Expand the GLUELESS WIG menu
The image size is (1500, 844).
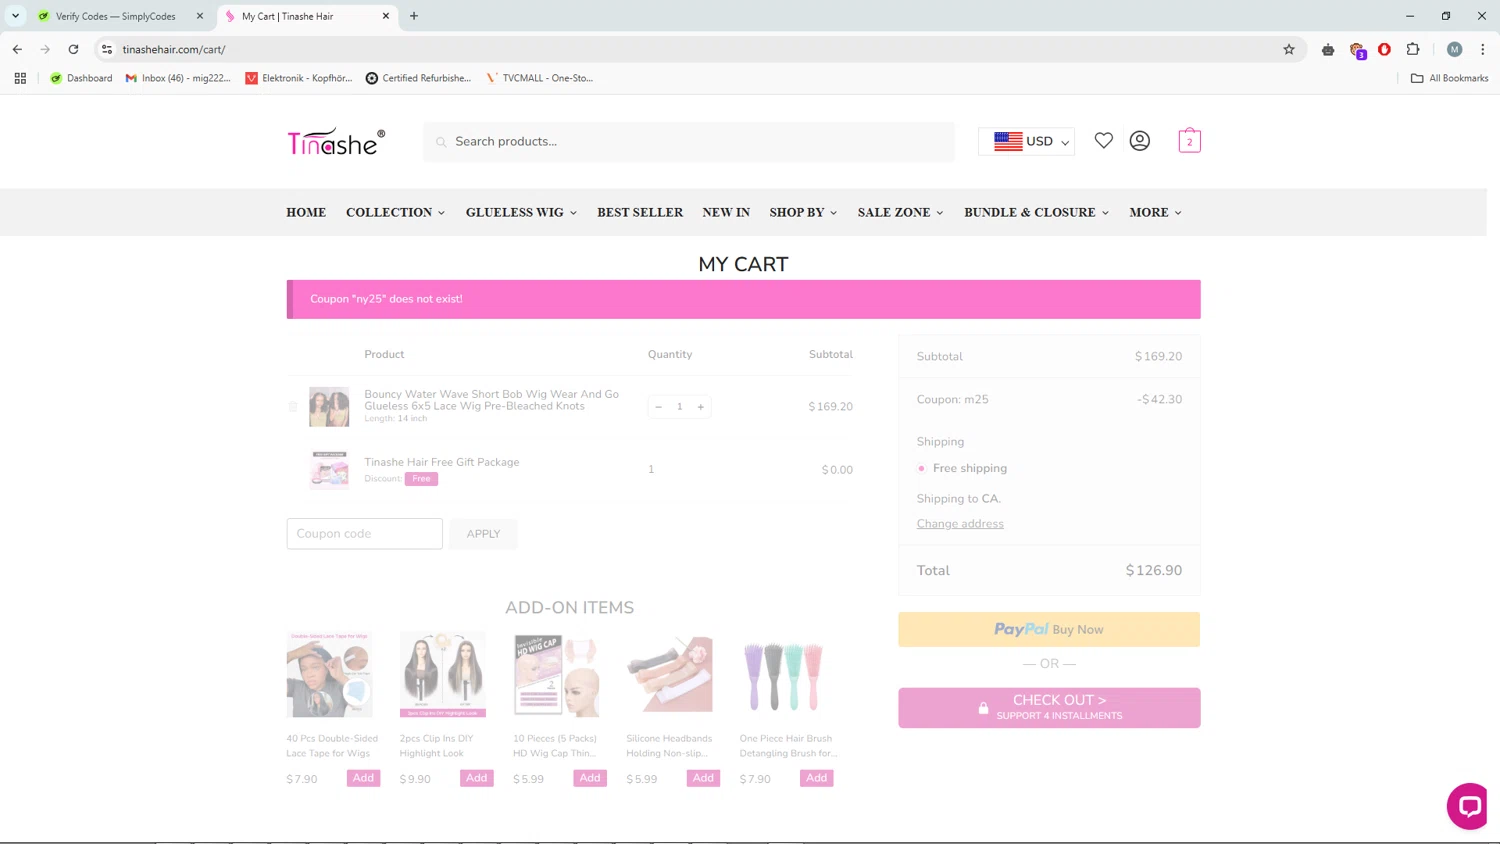[x=521, y=212]
